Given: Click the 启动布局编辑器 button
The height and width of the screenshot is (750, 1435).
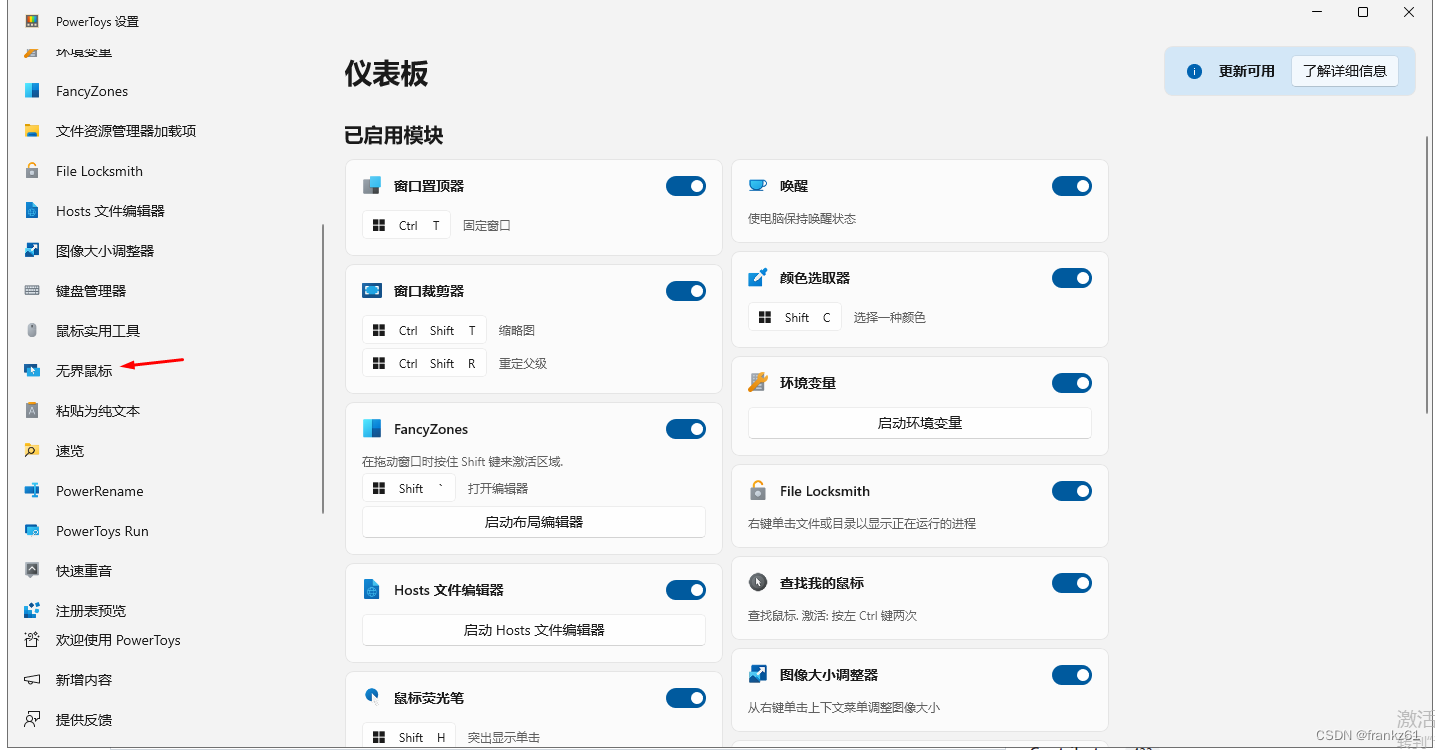Looking at the screenshot, I should point(534,522).
